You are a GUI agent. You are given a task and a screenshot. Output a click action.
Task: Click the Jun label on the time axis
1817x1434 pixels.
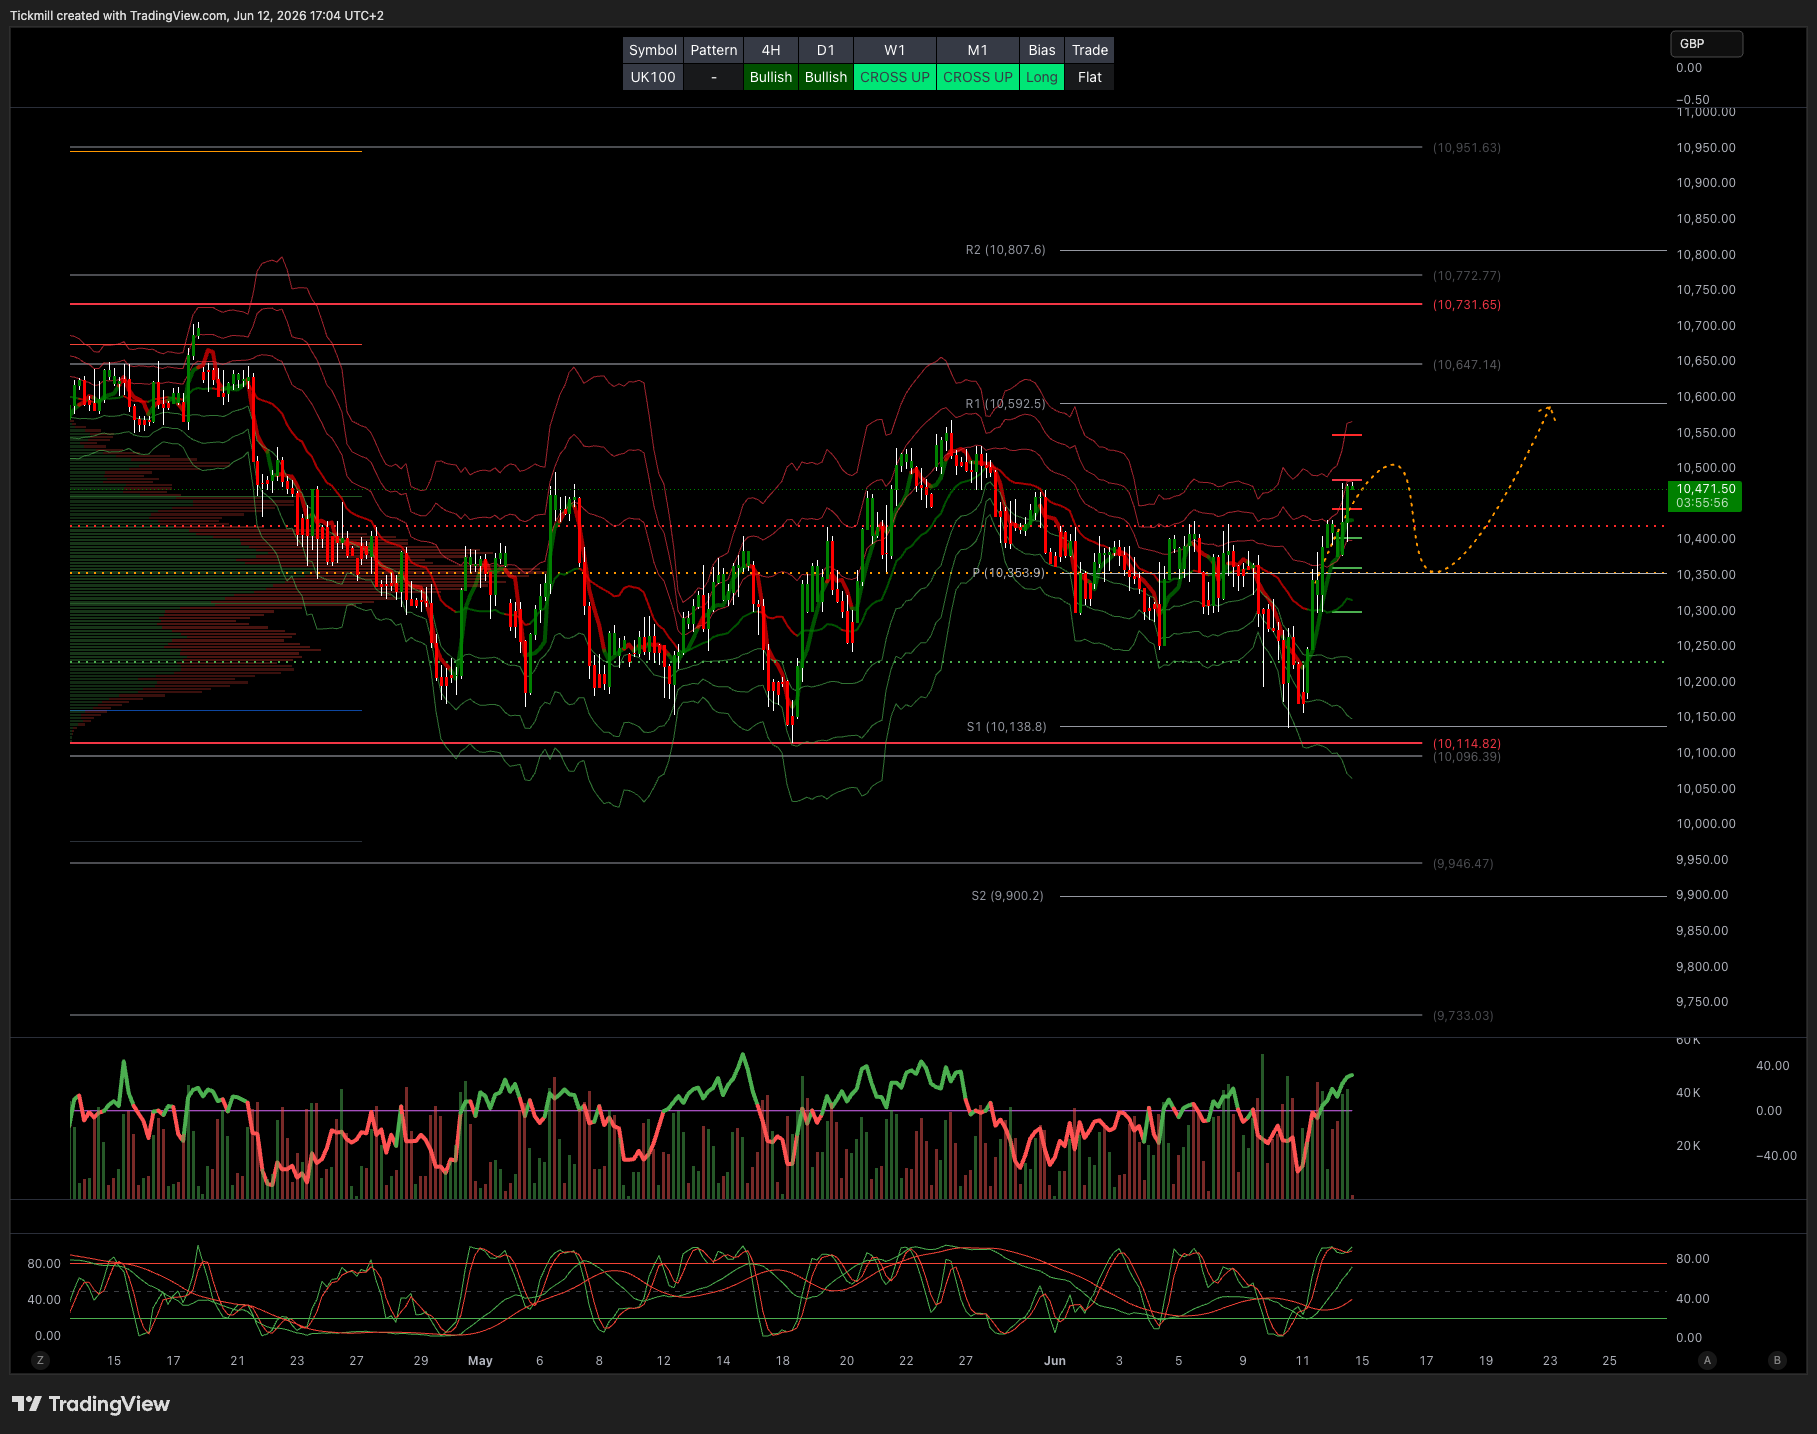pos(1055,1360)
